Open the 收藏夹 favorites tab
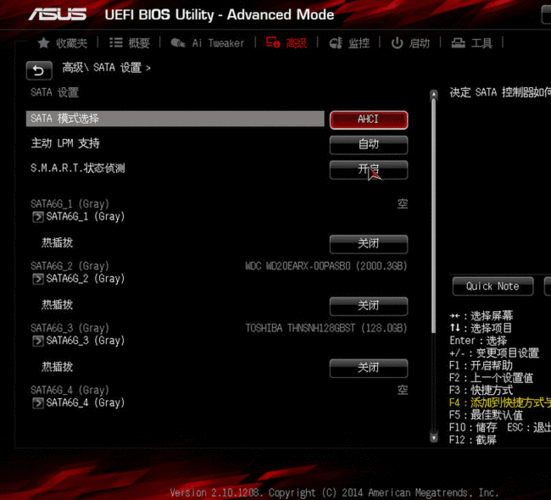The image size is (551, 500). (x=63, y=43)
